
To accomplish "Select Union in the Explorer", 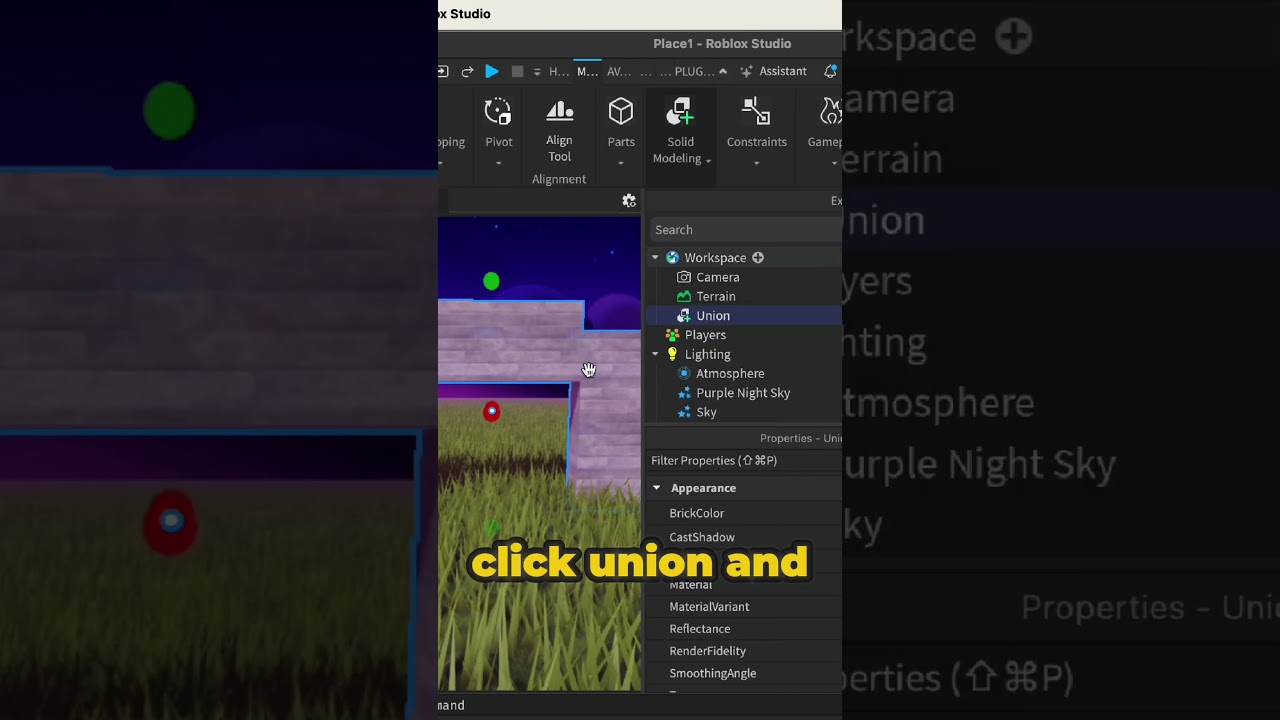I will click(x=713, y=316).
